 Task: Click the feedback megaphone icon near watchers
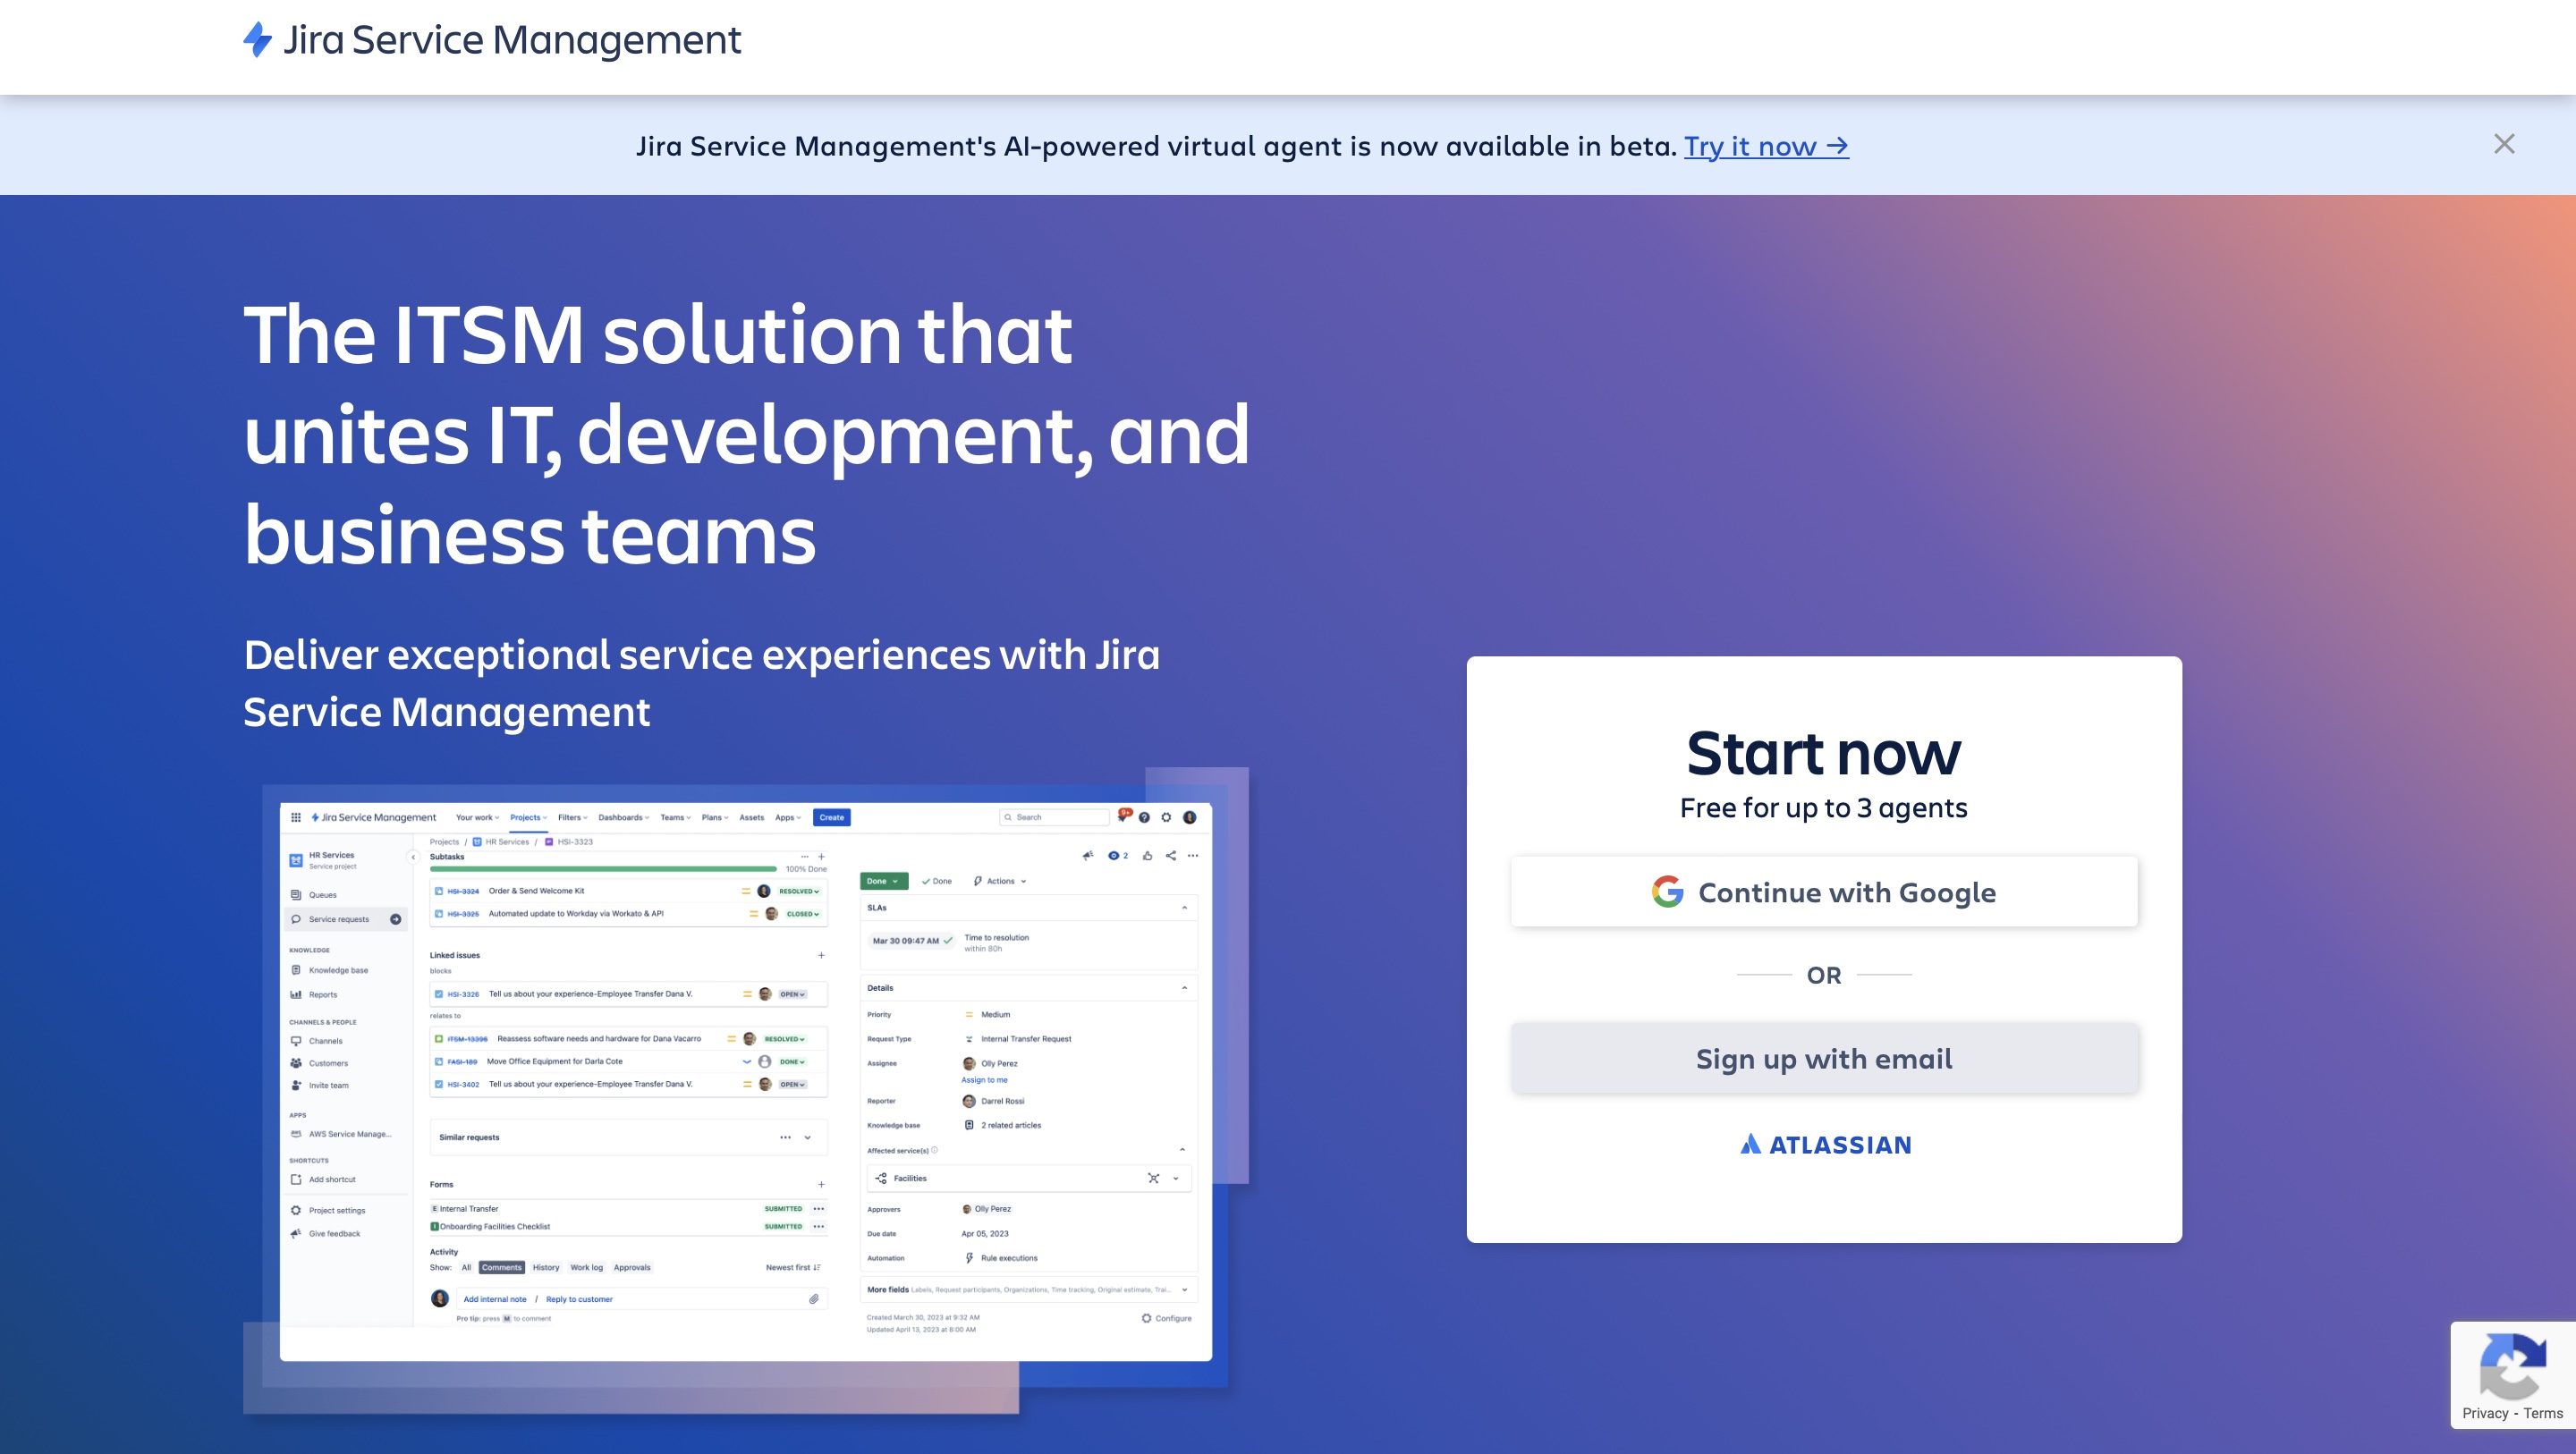[x=1088, y=855]
